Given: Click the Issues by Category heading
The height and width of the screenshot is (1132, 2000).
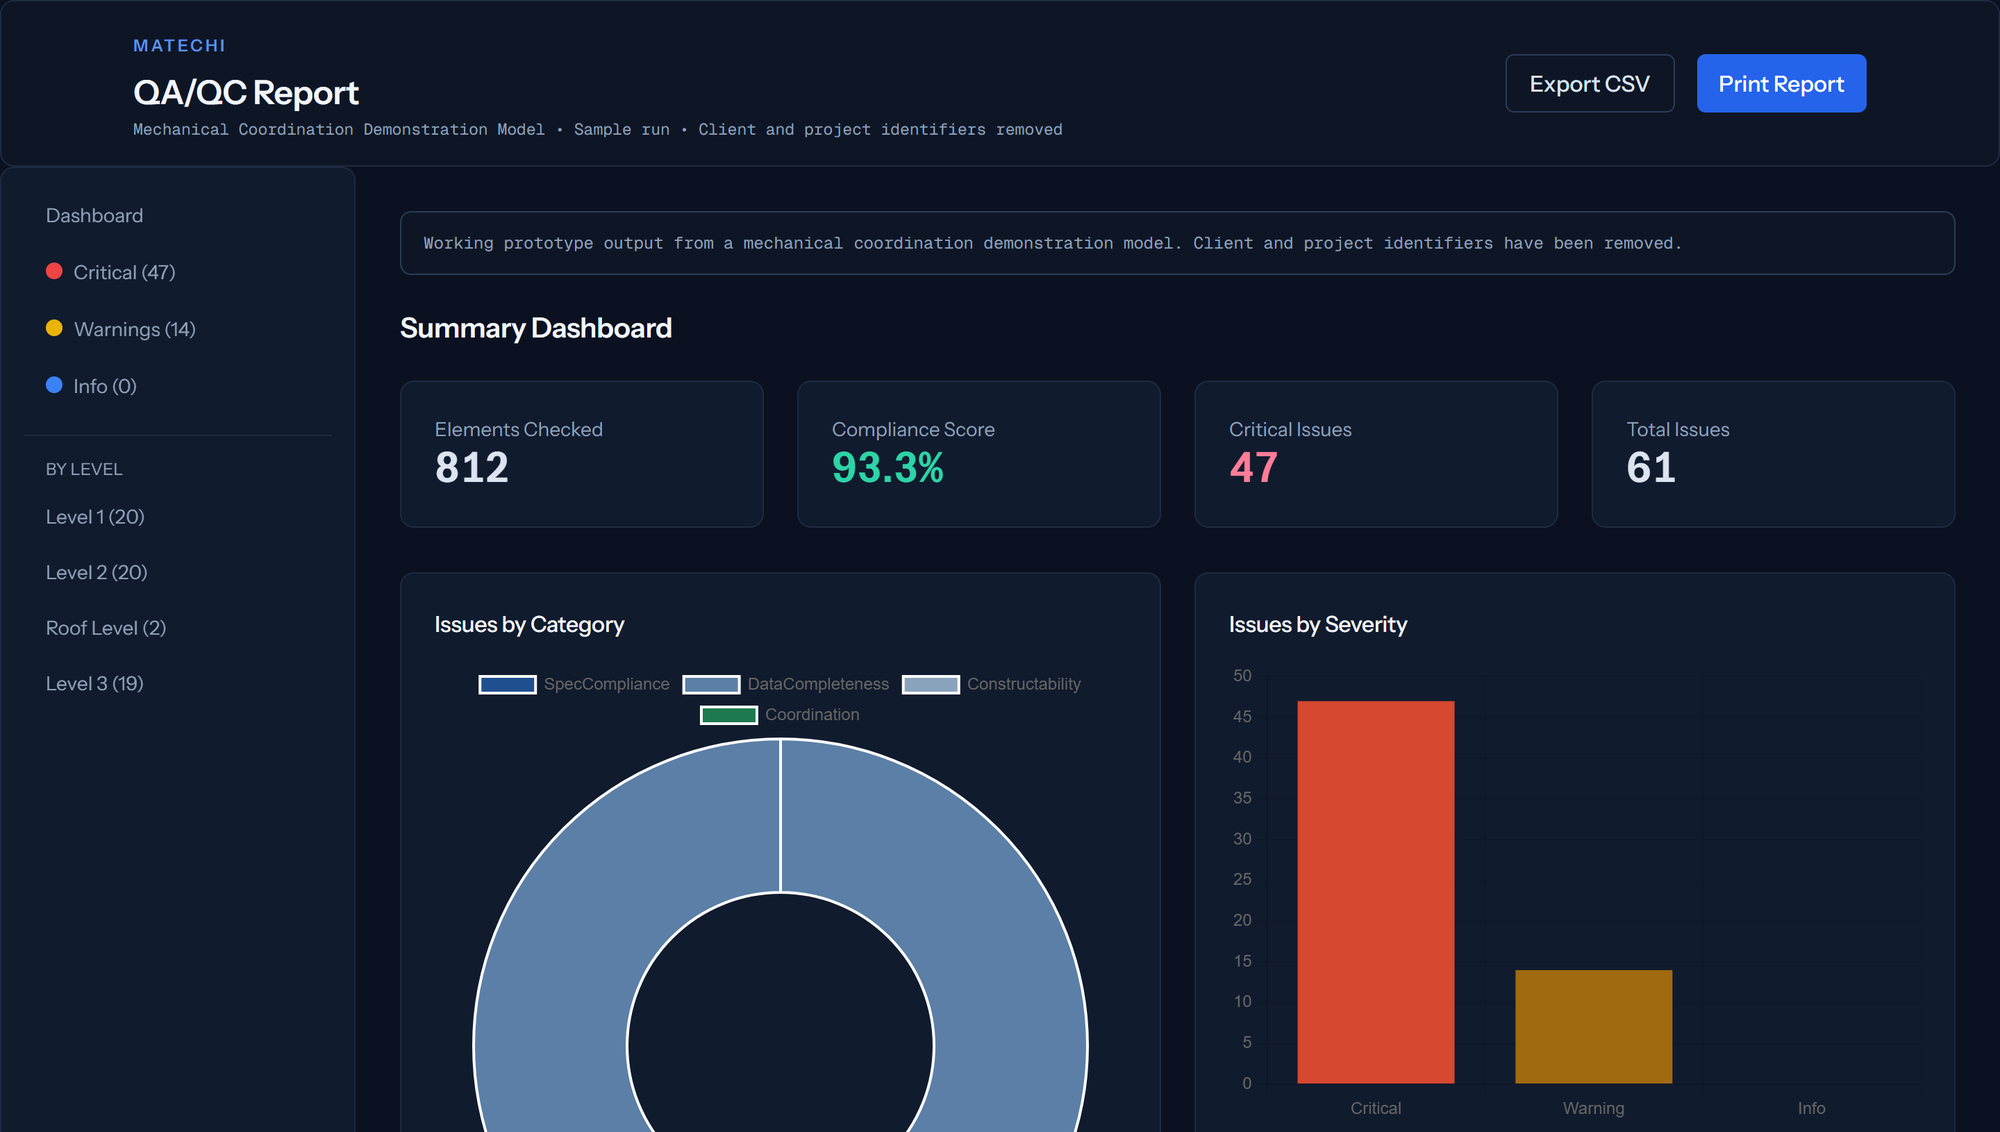Looking at the screenshot, I should (529, 625).
